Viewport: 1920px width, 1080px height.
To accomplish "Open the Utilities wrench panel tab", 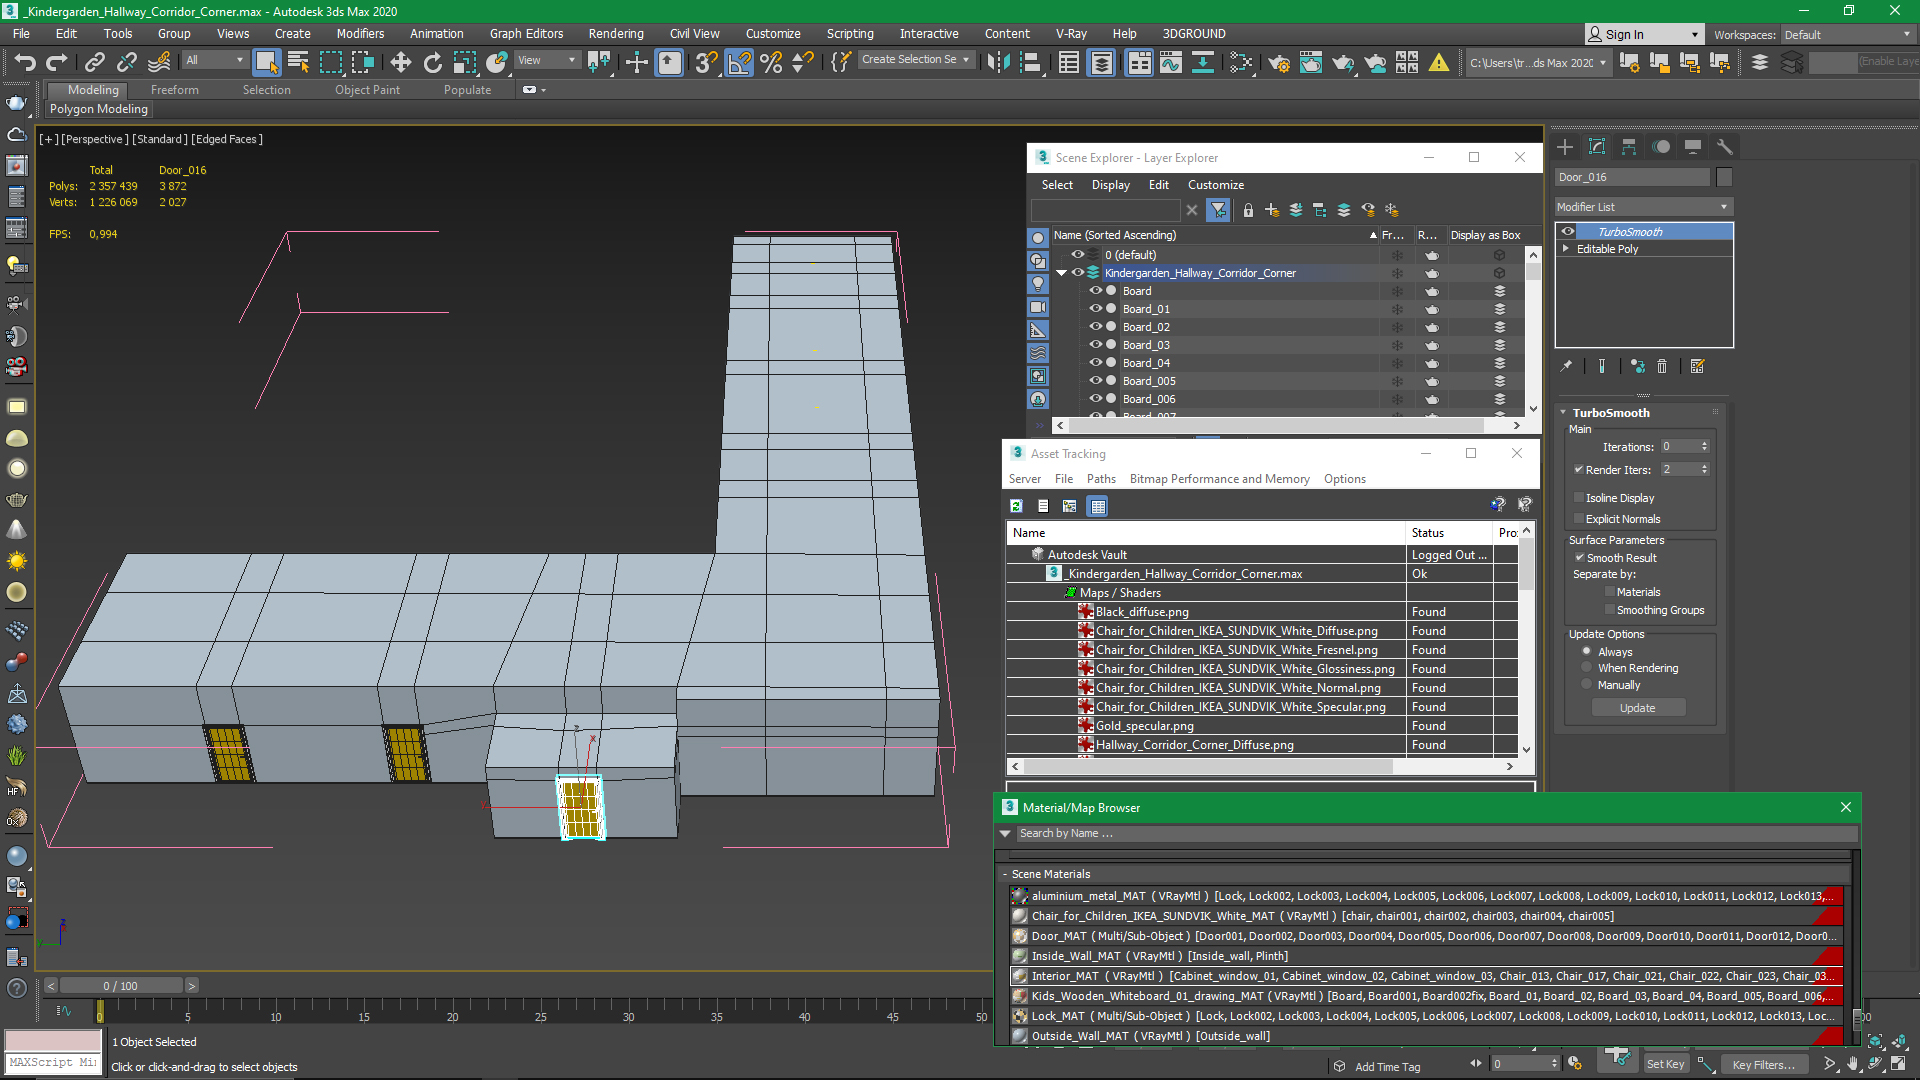I will coord(1724,147).
